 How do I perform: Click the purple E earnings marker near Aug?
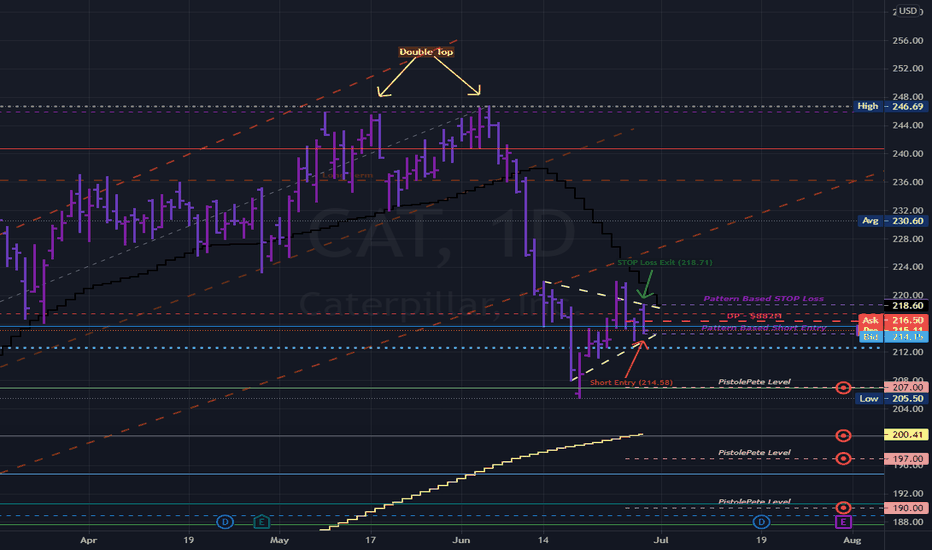tap(843, 522)
